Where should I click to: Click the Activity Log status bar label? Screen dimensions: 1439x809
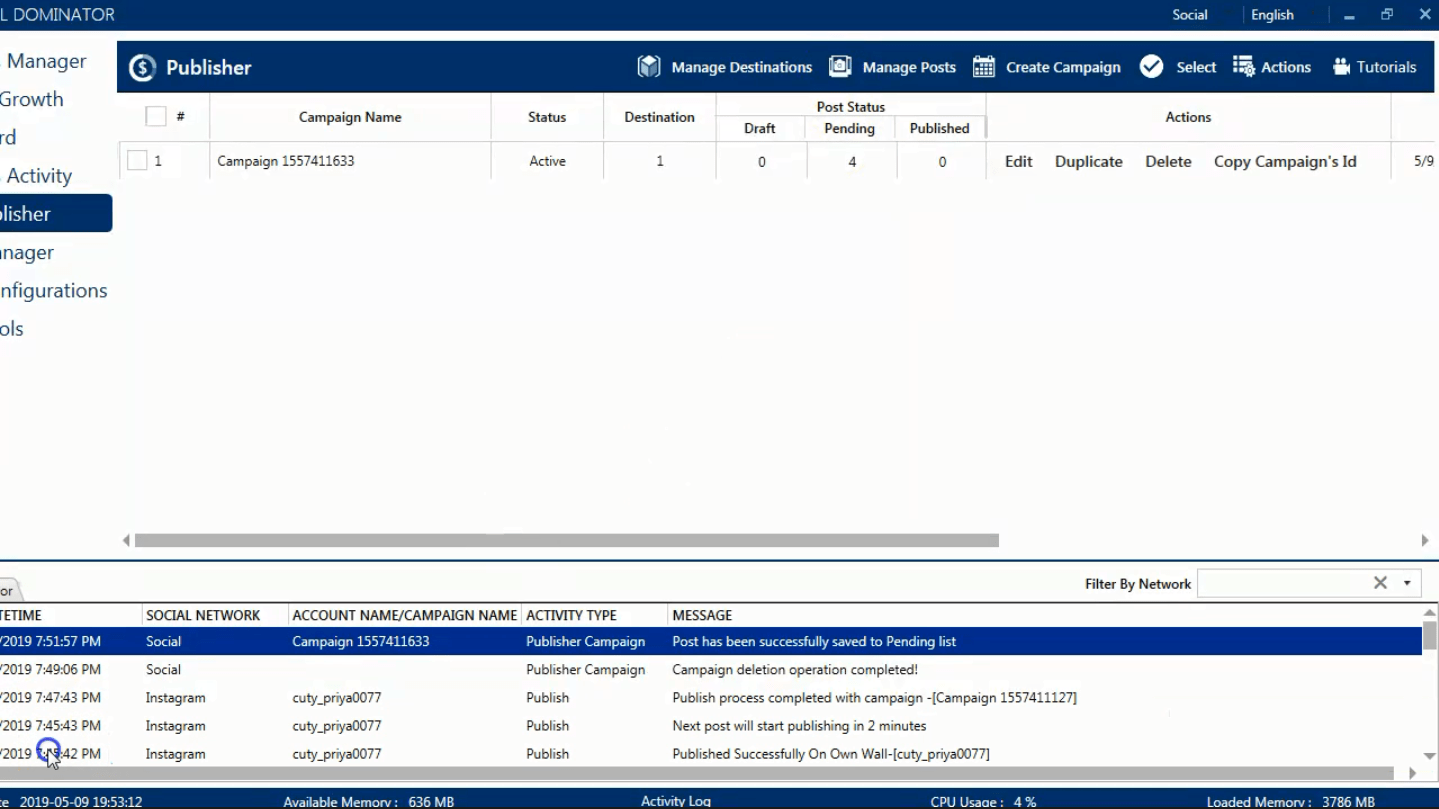point(676,801)
